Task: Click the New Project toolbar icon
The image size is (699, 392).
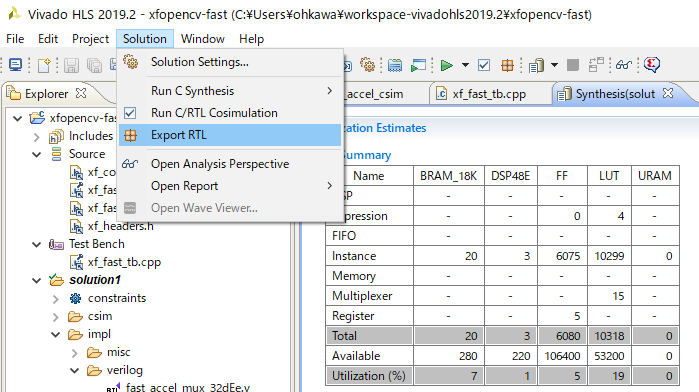Action: pos(44,65)
